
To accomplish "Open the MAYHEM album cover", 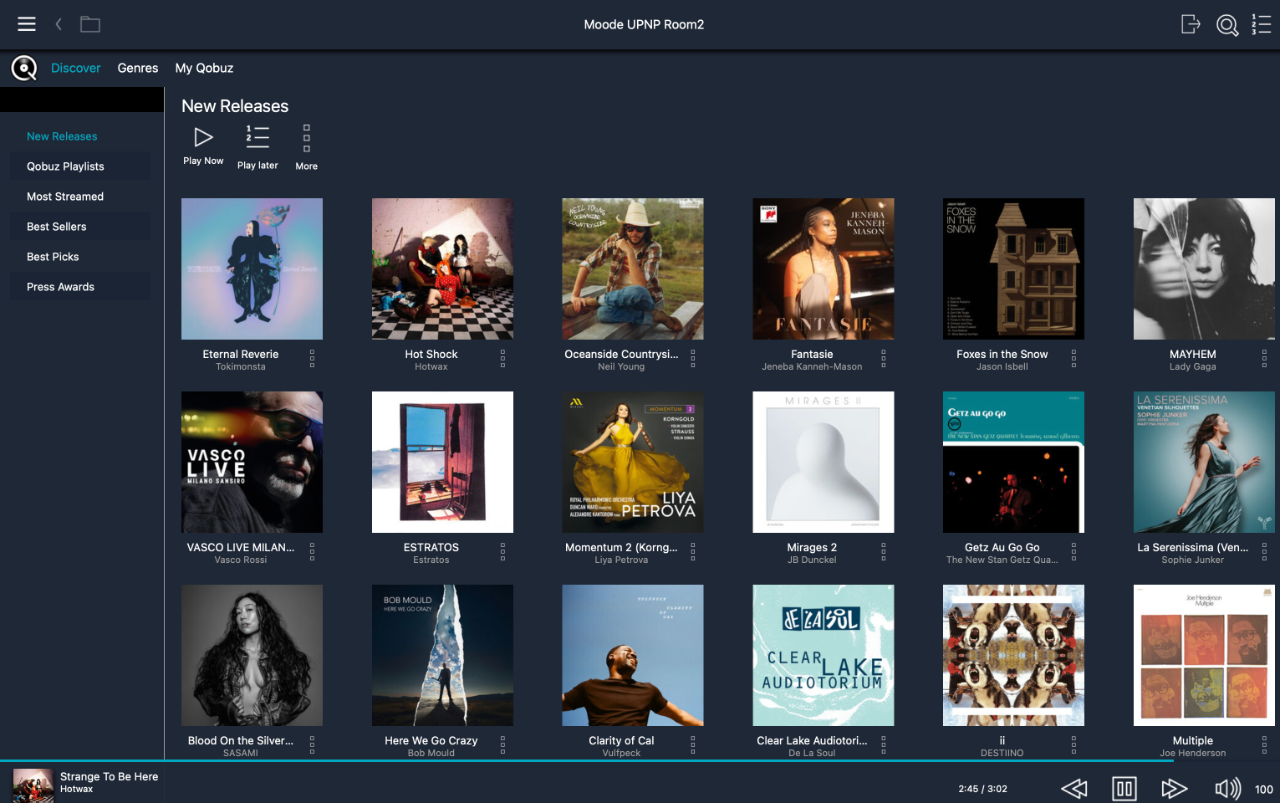I will pos(1204,269).
